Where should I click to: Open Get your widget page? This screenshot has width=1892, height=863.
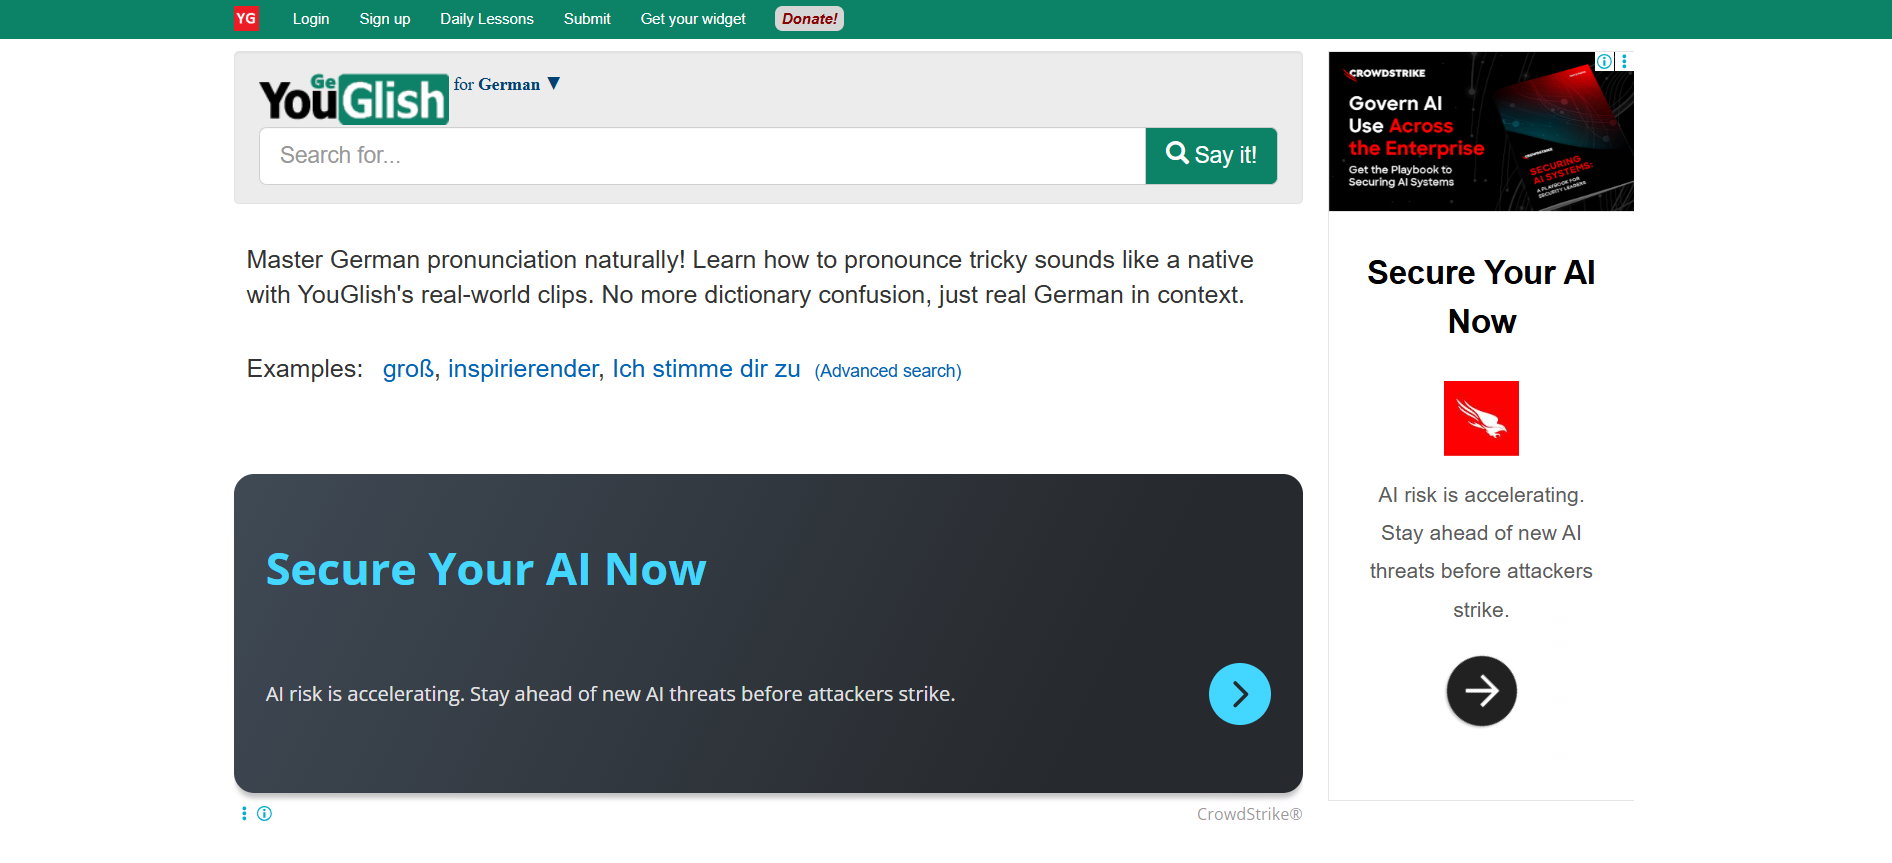[693, 19]
